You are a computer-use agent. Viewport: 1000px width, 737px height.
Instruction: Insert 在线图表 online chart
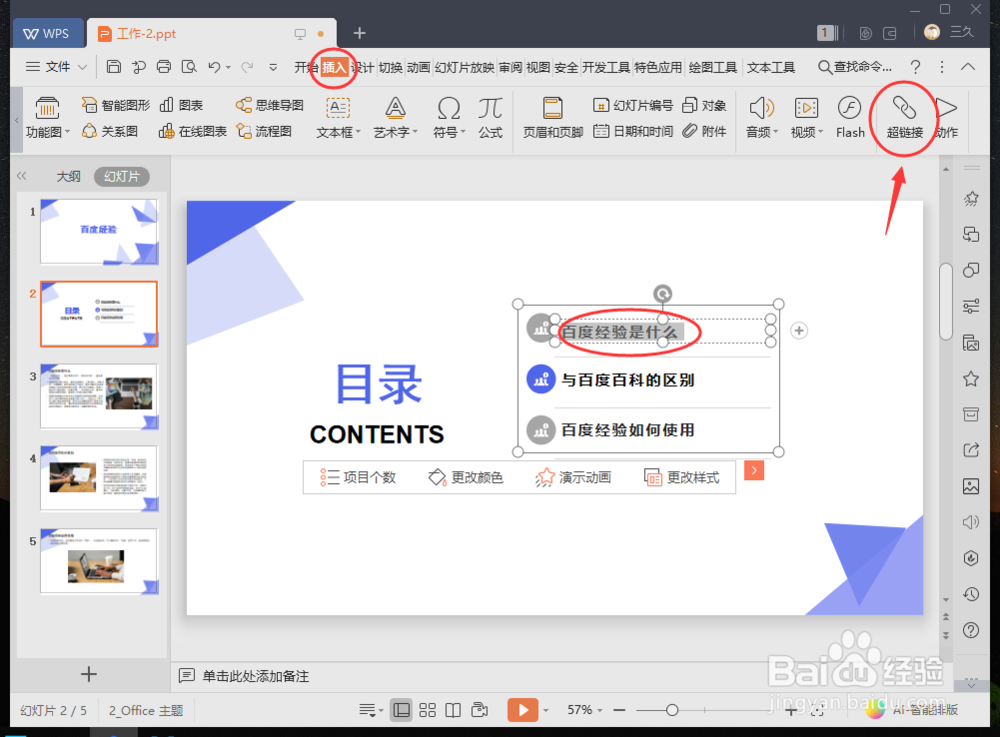pyautogui.click(x=193, y=131)
